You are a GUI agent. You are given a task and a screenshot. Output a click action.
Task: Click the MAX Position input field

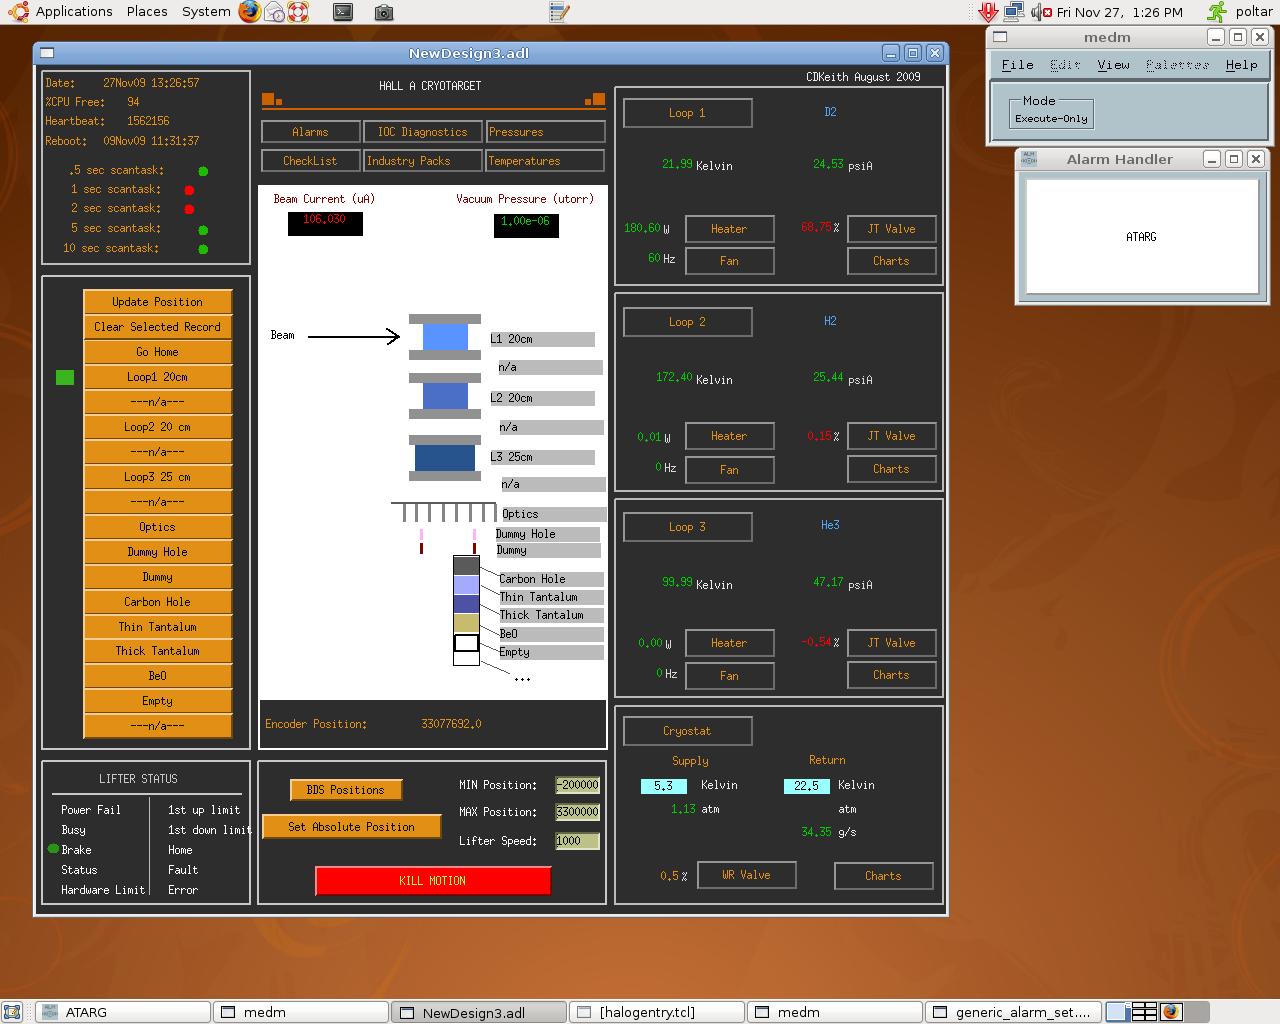pos(577,812)
